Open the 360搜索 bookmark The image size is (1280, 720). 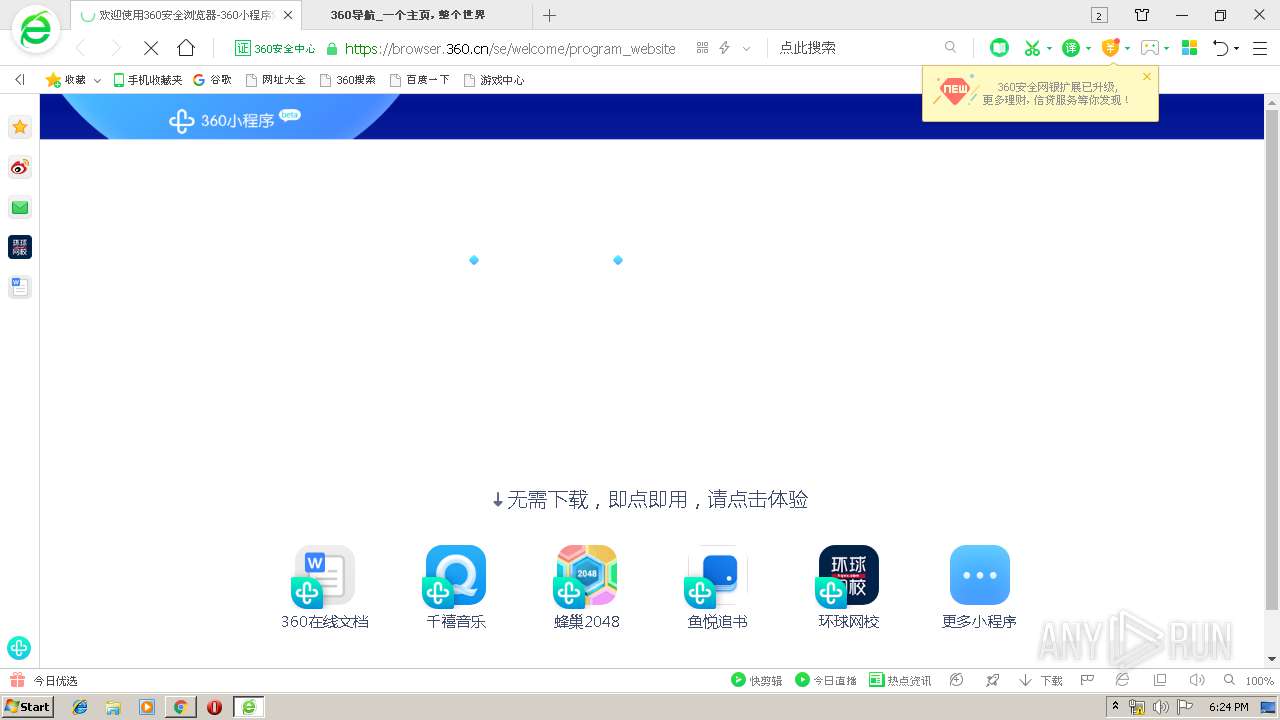point(347,80)
